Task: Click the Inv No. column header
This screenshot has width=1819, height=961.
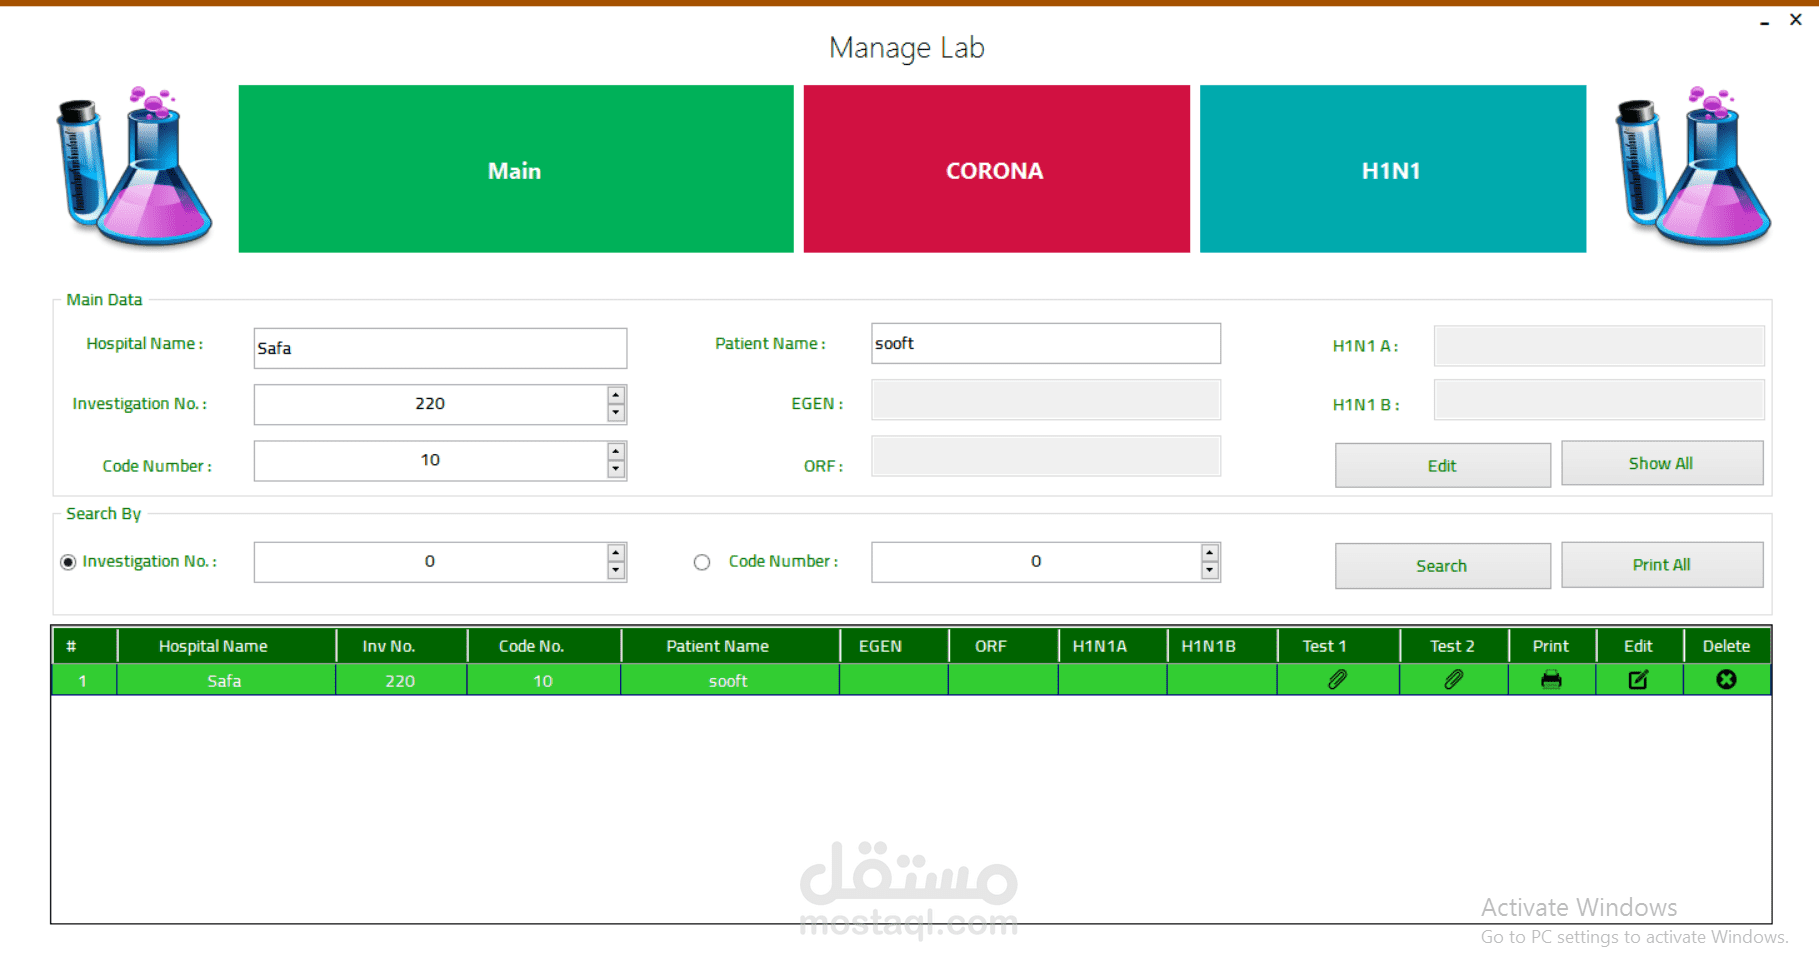Action: pyautogui.click(x=401, y=646)
